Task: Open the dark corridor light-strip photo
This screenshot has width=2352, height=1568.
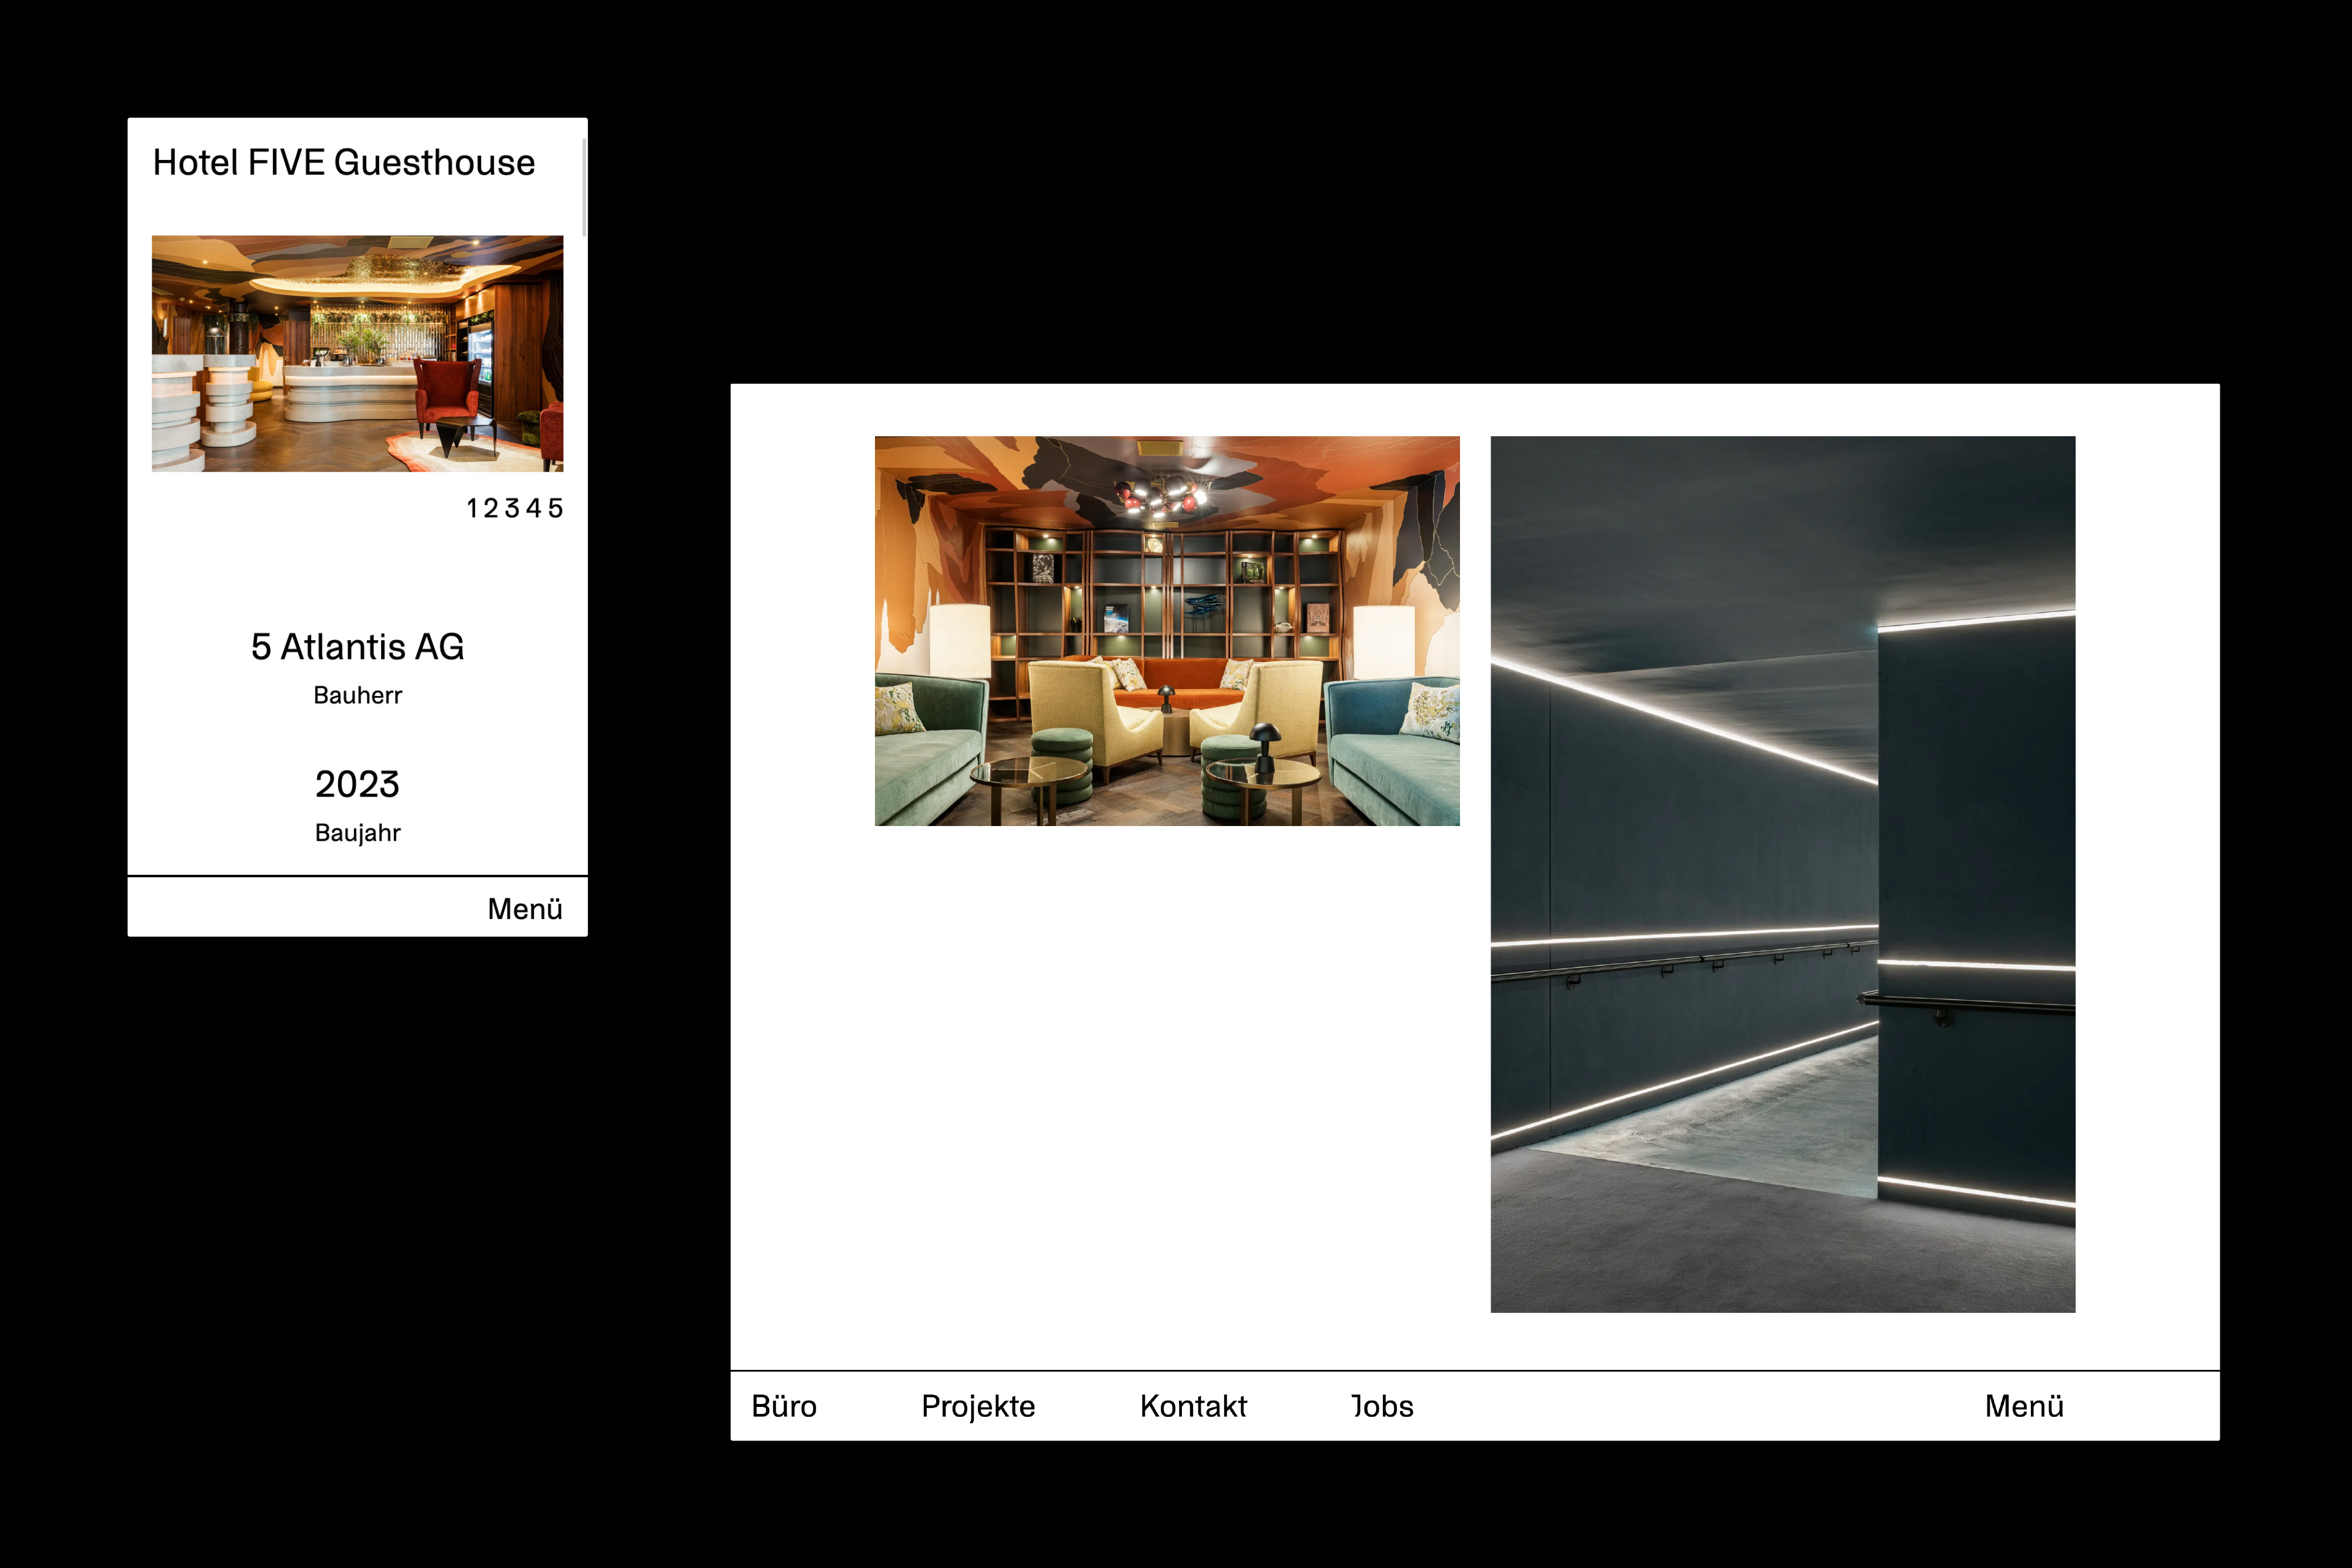Action: [x=1782, y=874]
